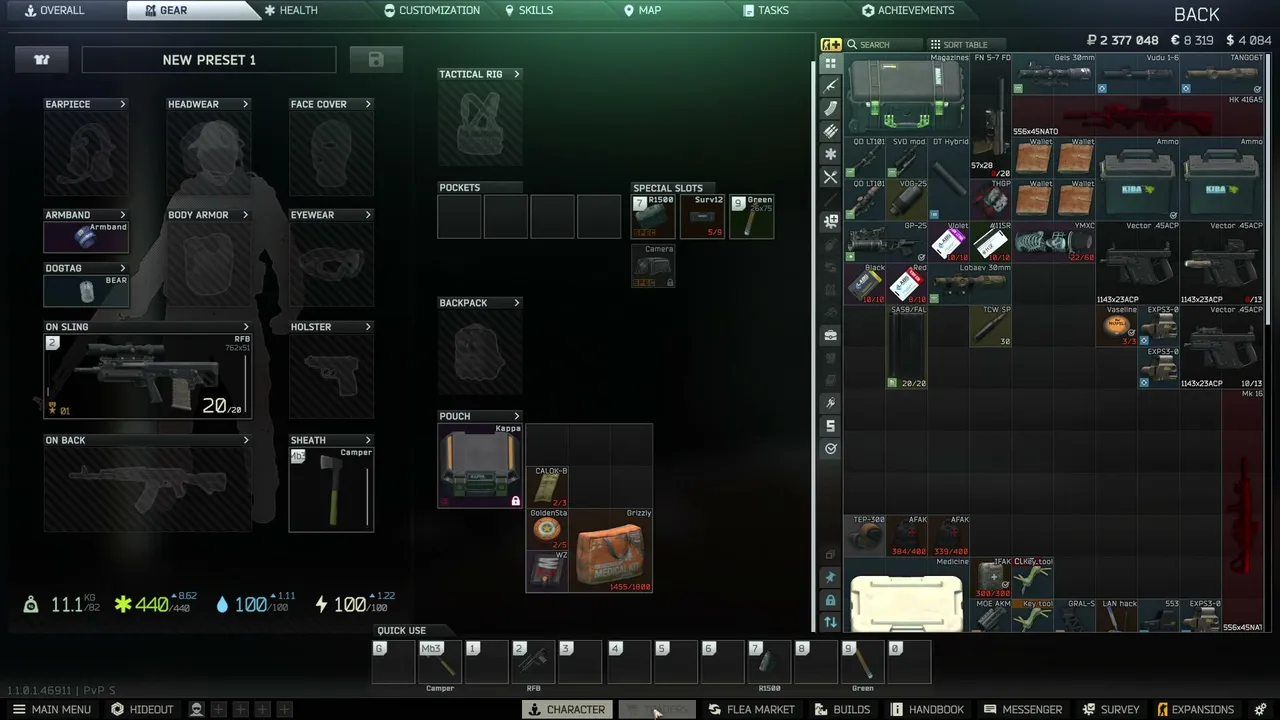
Task: Open the stash purchase plus icon
Action: 831,44
